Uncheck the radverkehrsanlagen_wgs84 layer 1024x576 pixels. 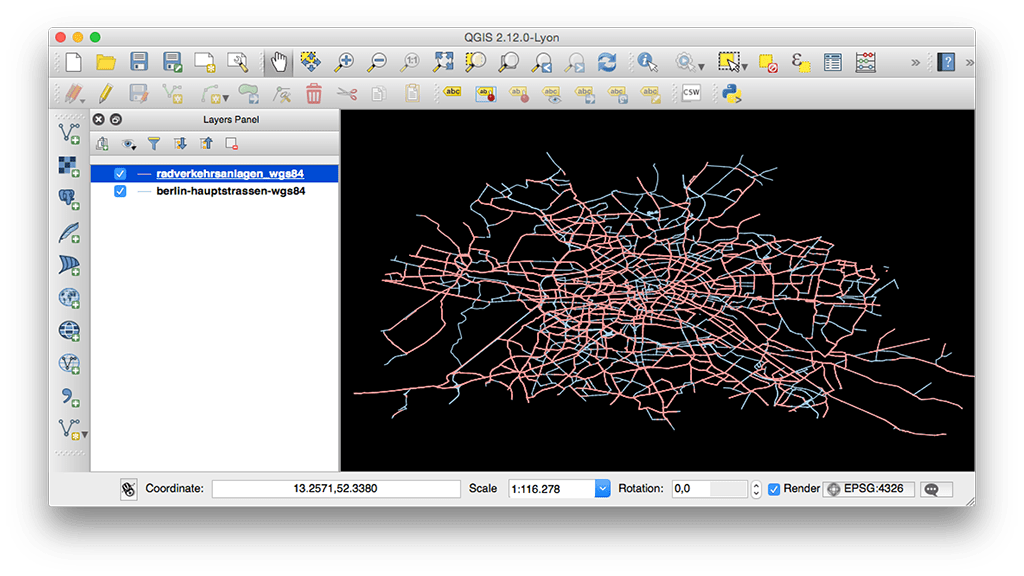pyautogui.click(x=121, y=172)
